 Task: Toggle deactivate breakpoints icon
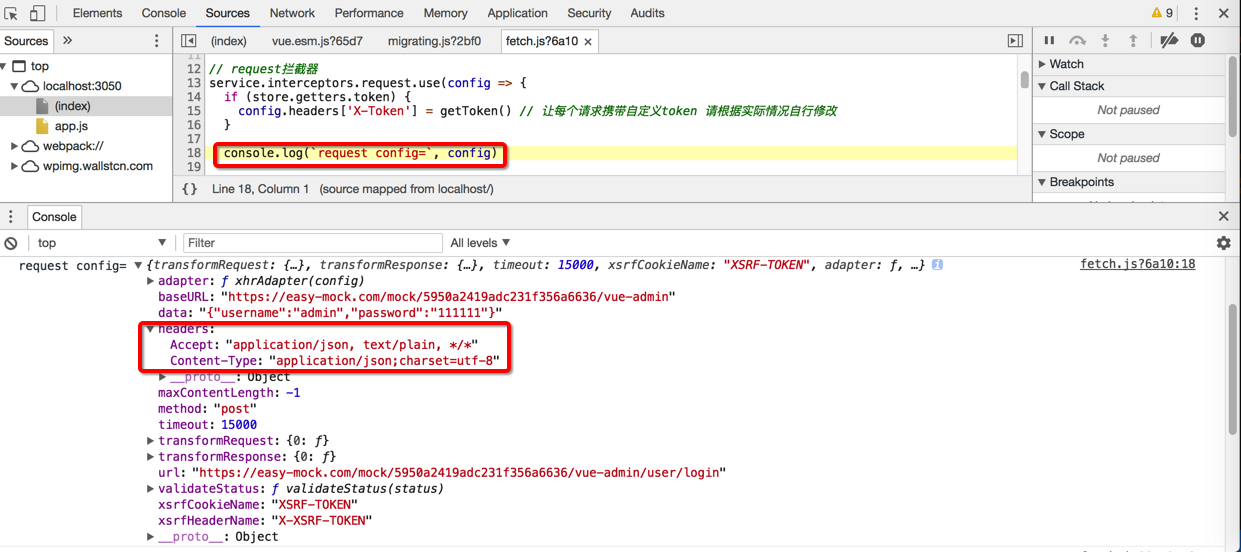point(1168,40)
